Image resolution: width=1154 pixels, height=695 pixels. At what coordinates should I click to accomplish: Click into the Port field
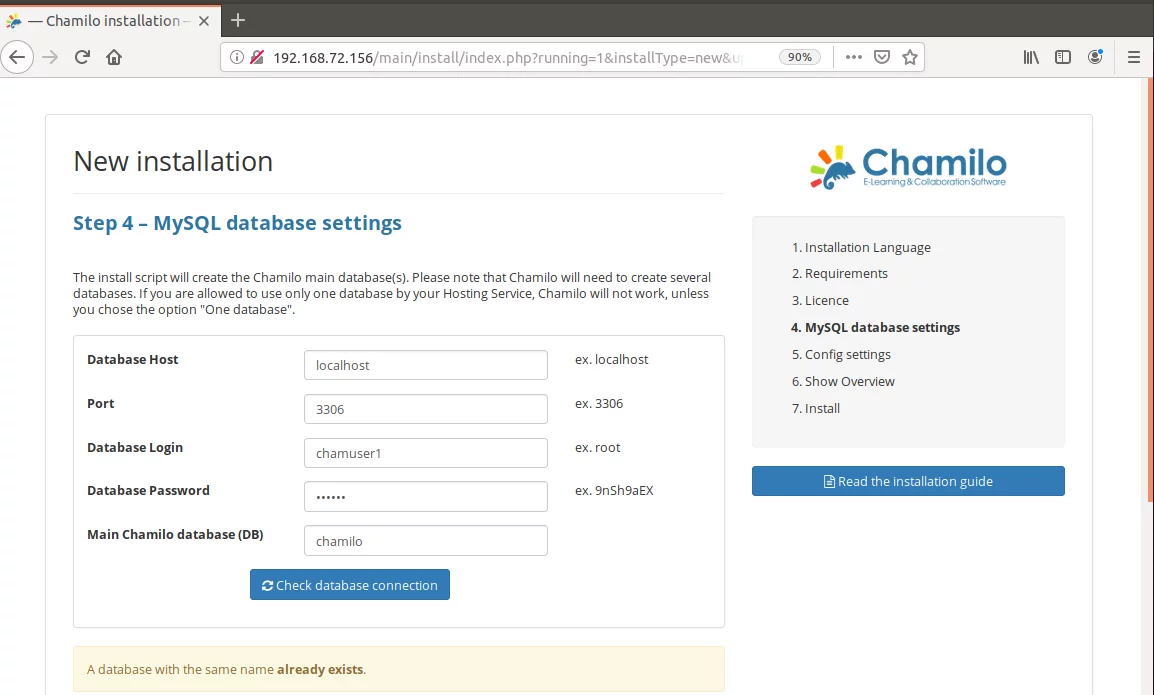(425, 409)
